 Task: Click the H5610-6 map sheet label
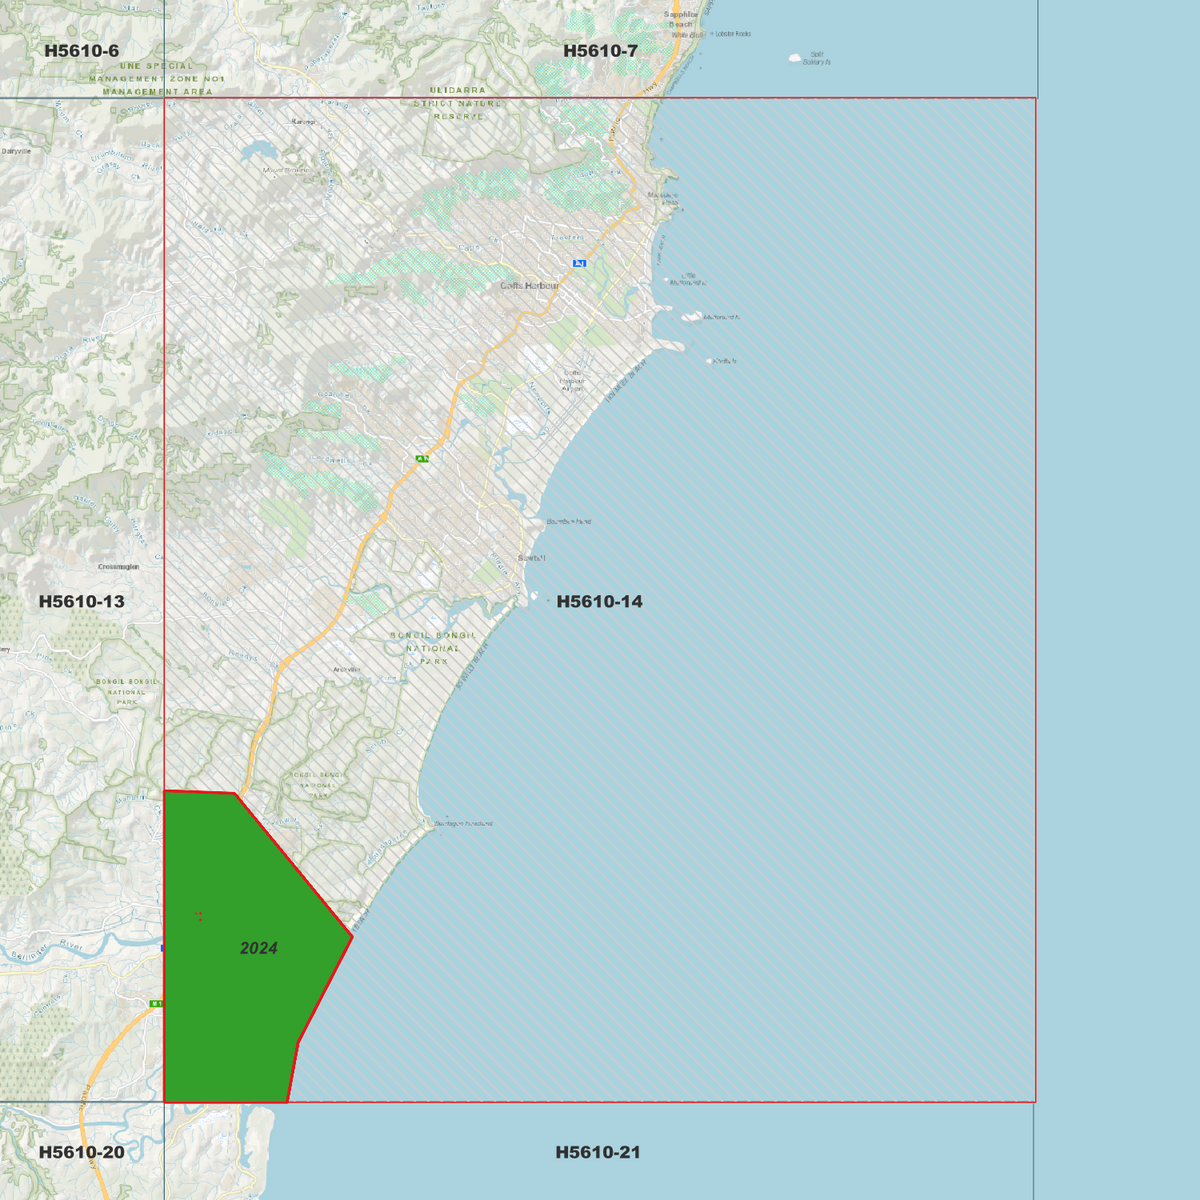[82, 51]
